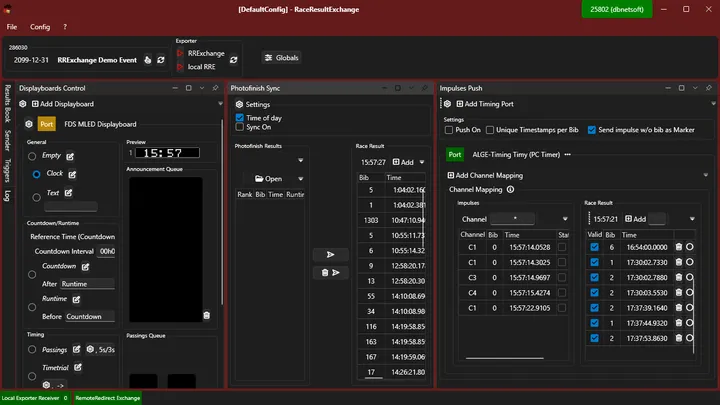Click Add Timing Port
720x405 pixels.
click(x=485, y=104)
